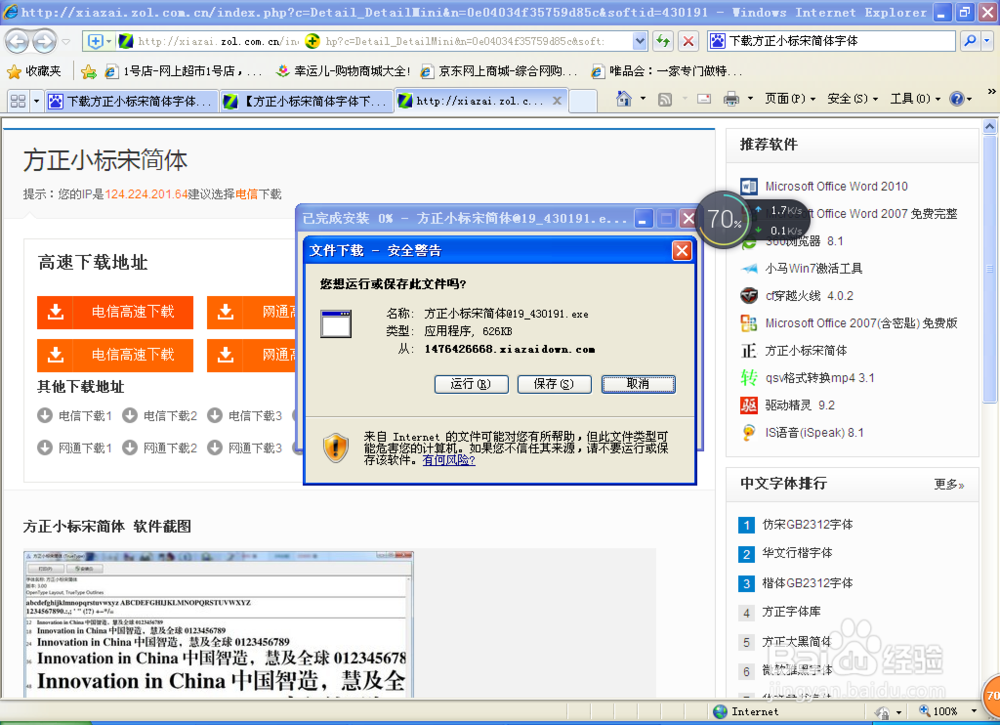Open the 页面(P) menu
This screenshot has width=1000, height=725.
tap(790, 99)
